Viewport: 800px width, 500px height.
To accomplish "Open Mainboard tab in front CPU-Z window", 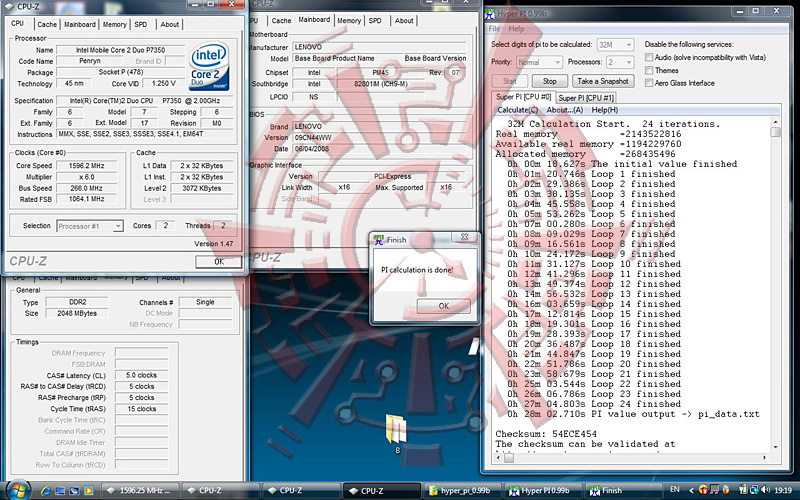I will point(80,24).
